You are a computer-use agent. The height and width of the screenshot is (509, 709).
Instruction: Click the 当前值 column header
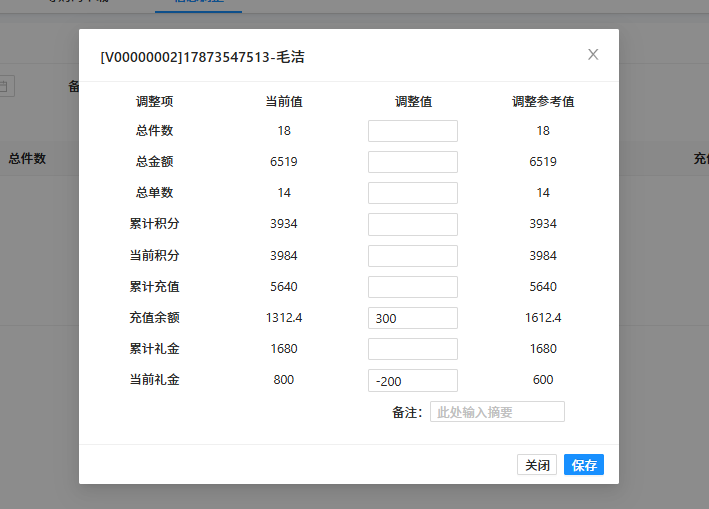pyautogui.click(x=284, y=101)
